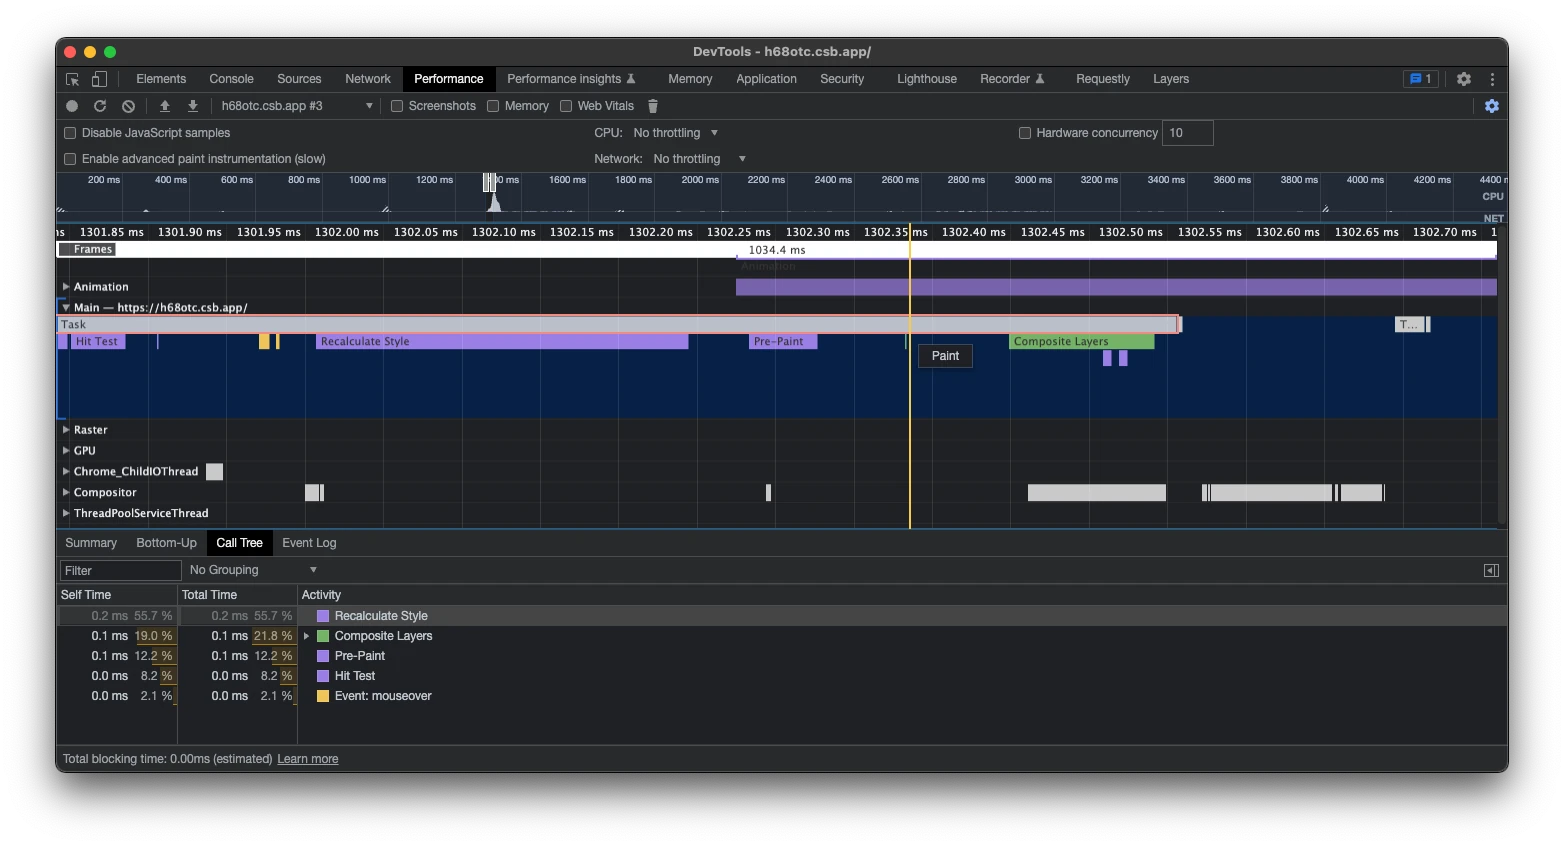Open capture settings with blue gear icon
1564x846 pixels.
1492,106
